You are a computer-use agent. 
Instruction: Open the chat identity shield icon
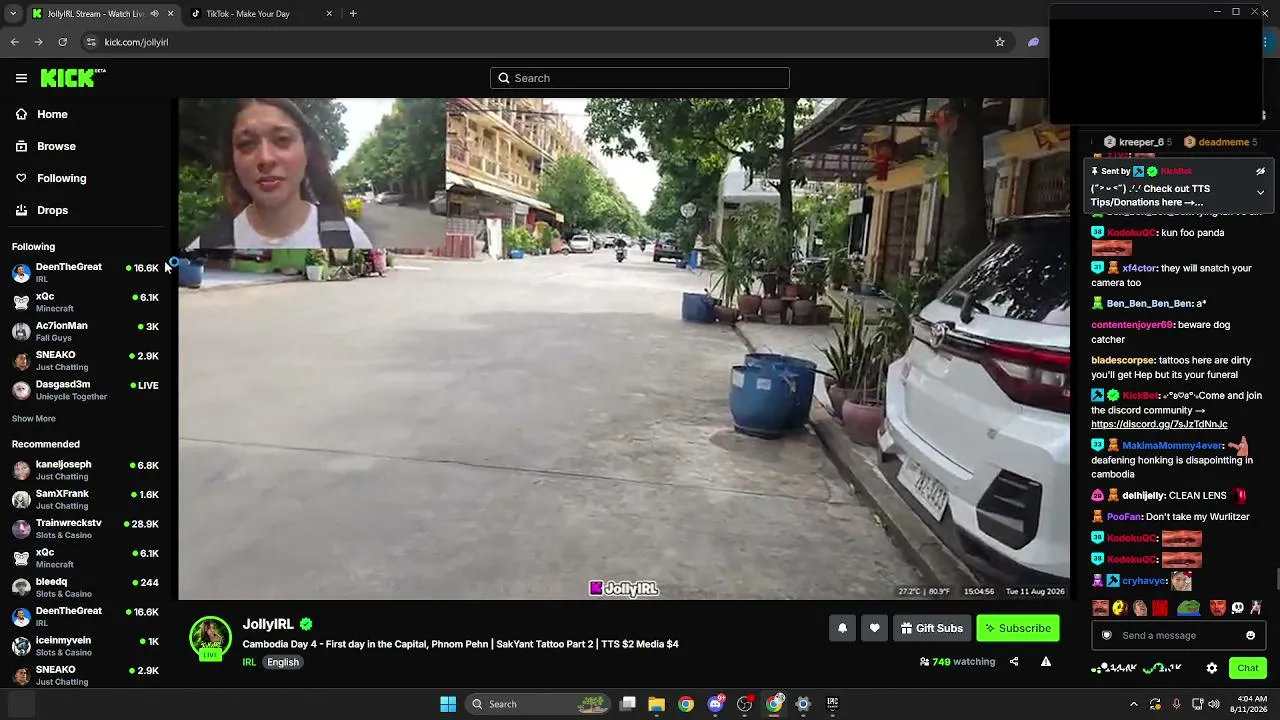pyautogui.click(x=1107, y=635)
